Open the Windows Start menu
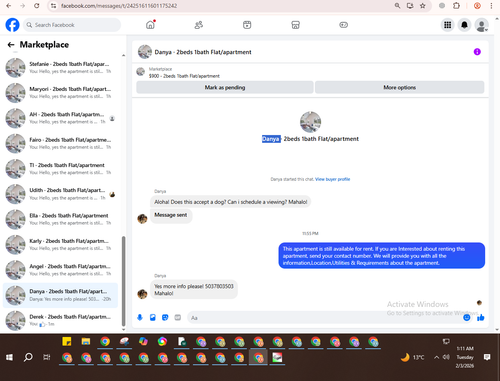 [x=9, y=357]
